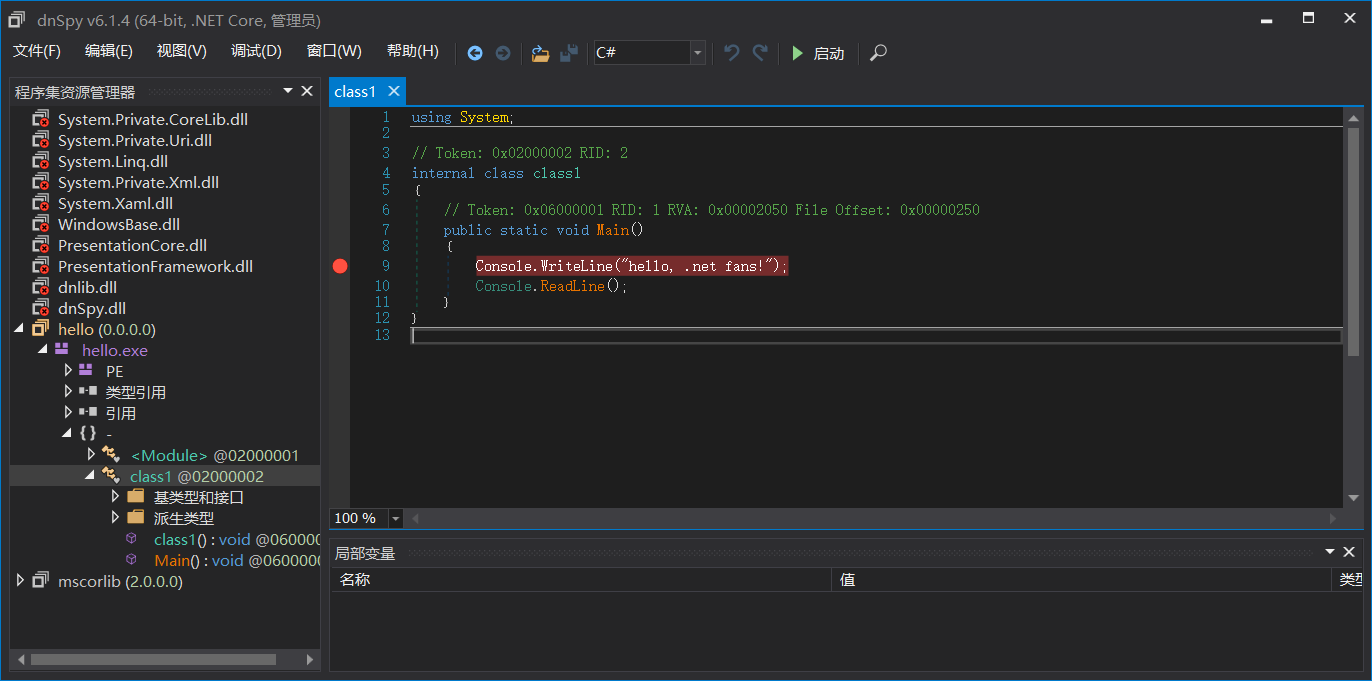Expand the mscorlib (2.0.0.0) node

(20, 581)
